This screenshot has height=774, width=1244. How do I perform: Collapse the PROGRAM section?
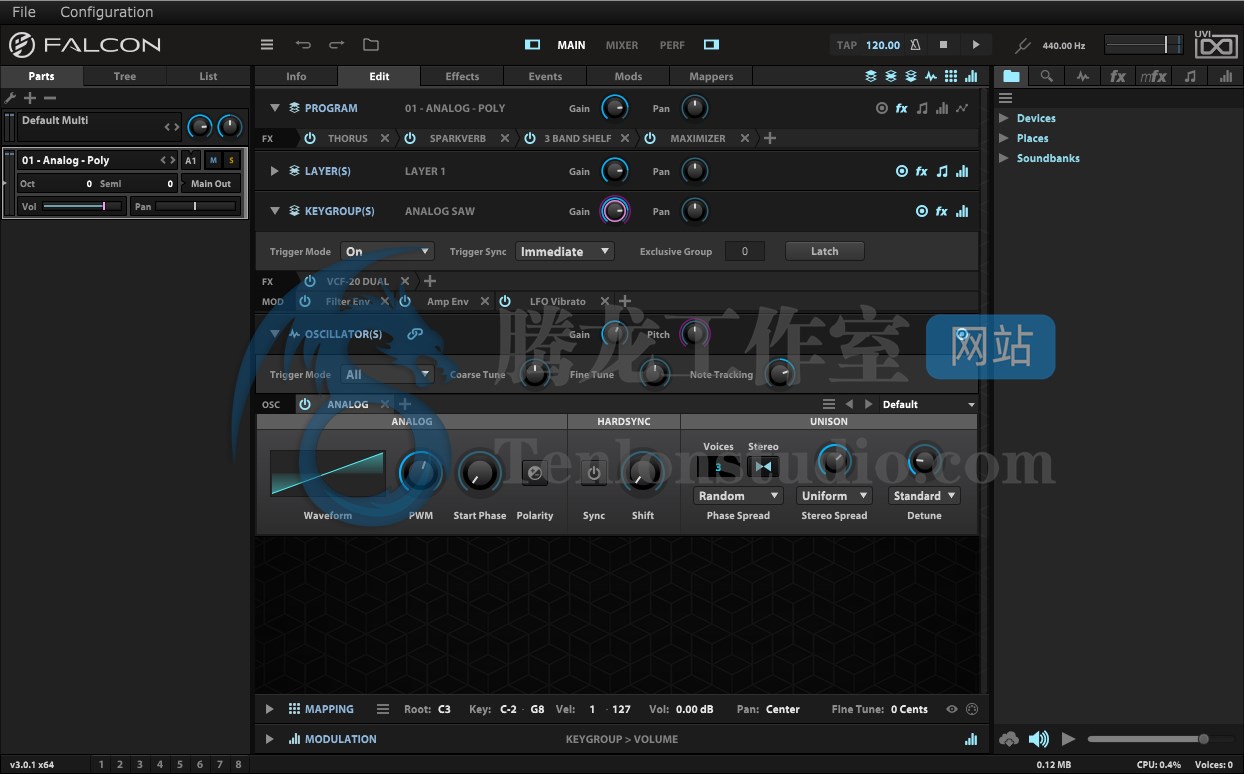(x=275, y=108)
